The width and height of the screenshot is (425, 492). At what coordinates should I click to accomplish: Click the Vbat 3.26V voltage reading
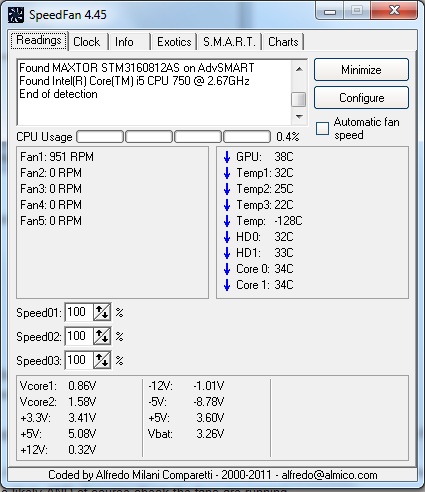[186, 434]
